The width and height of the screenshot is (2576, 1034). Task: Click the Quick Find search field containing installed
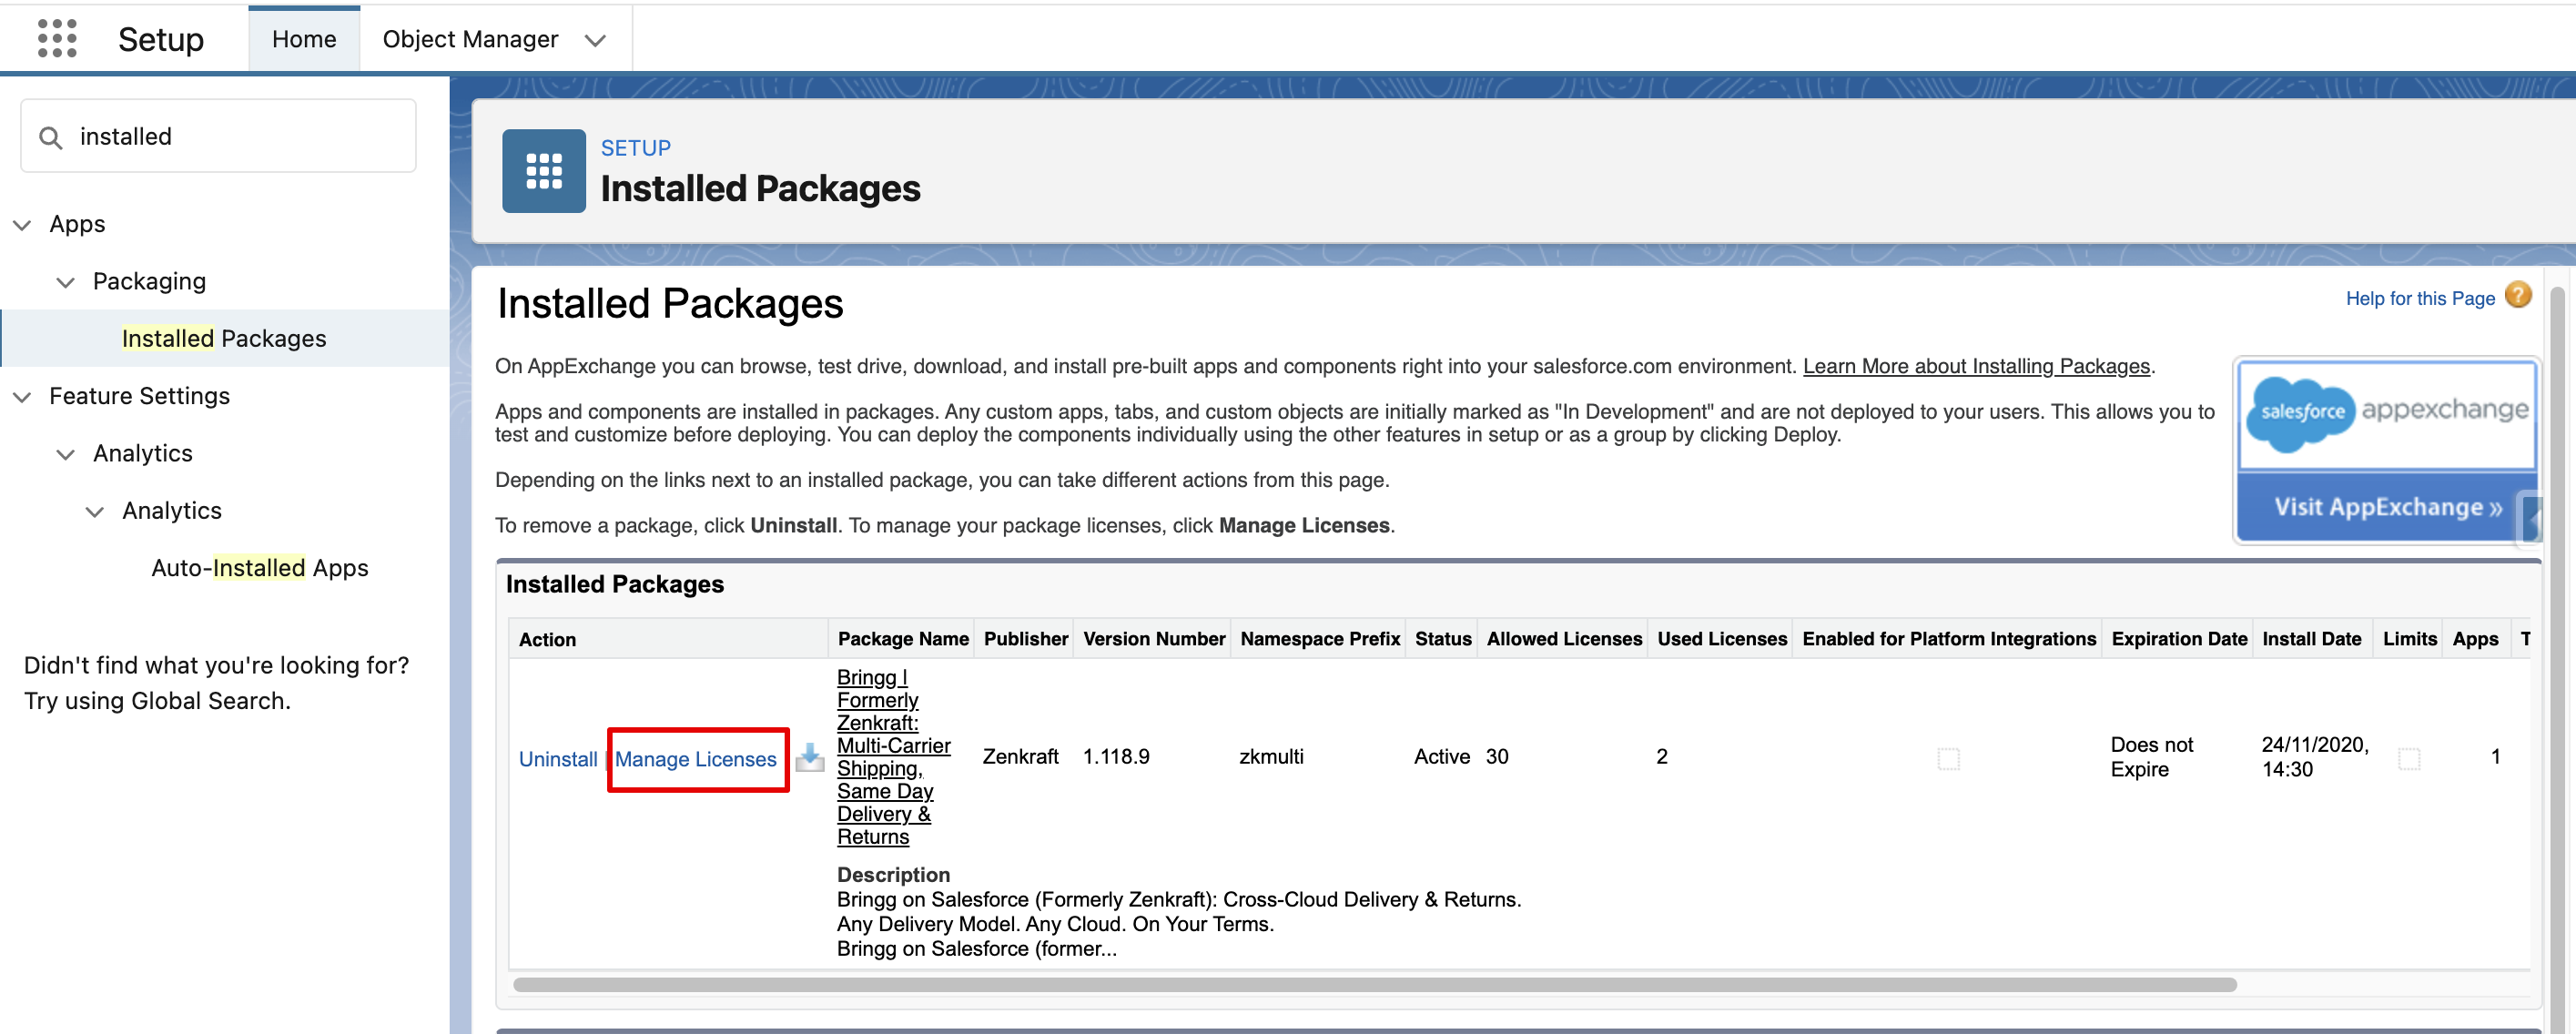[x=218, y=136]
